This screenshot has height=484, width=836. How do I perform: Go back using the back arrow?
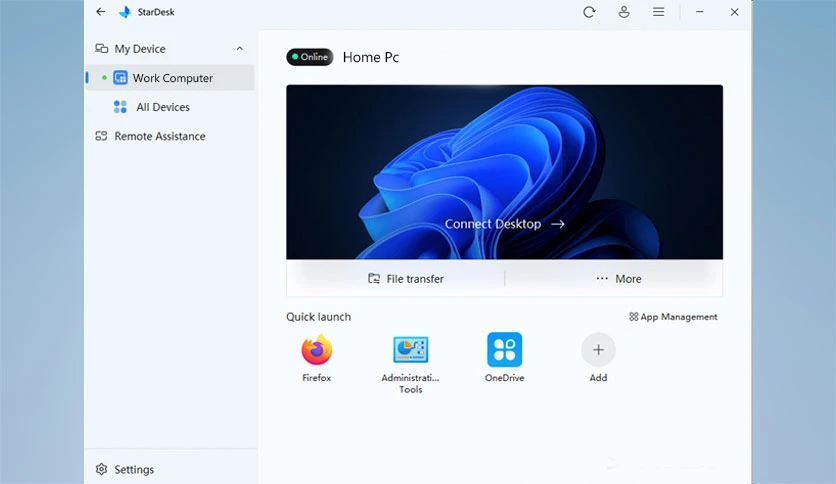(x=101, y=12)
